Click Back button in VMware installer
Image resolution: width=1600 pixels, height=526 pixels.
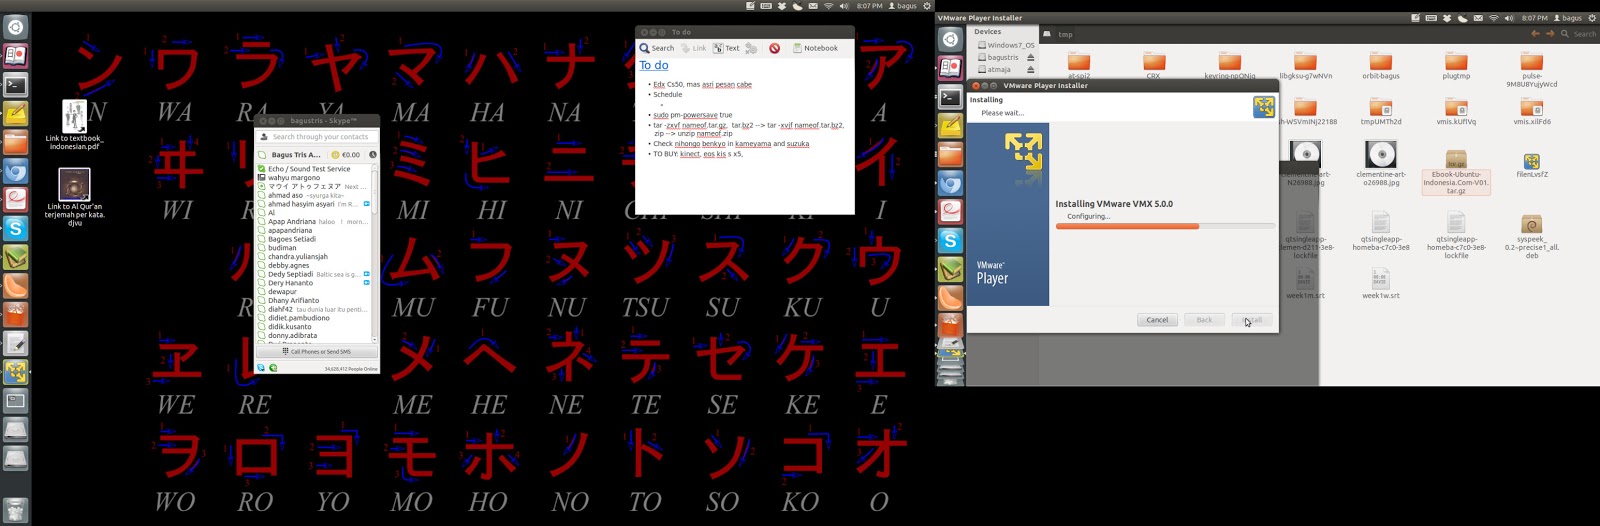click(x=1204, y=320)
